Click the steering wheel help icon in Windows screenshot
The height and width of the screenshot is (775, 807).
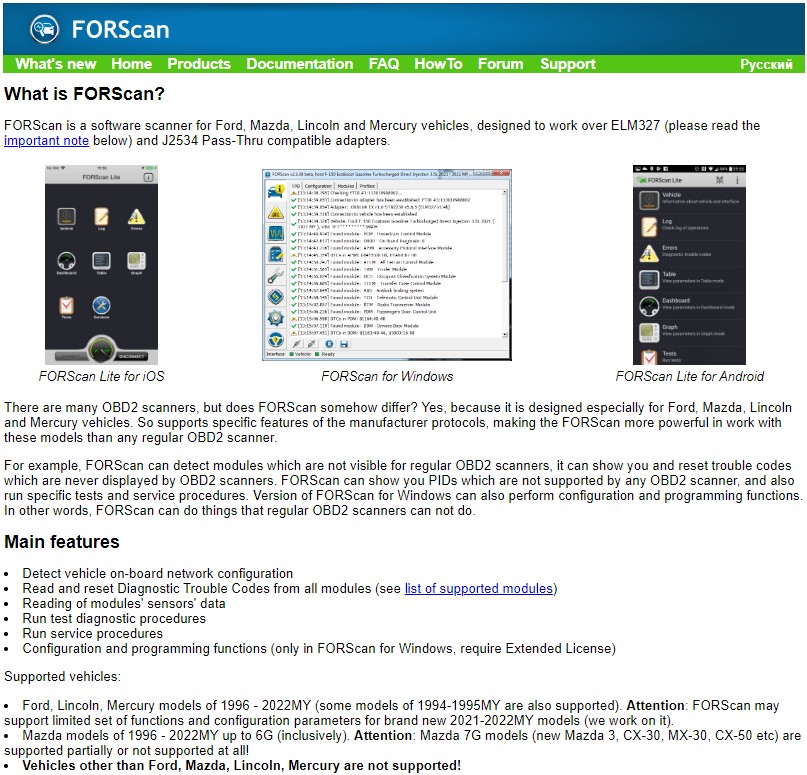tap(274, 339)
